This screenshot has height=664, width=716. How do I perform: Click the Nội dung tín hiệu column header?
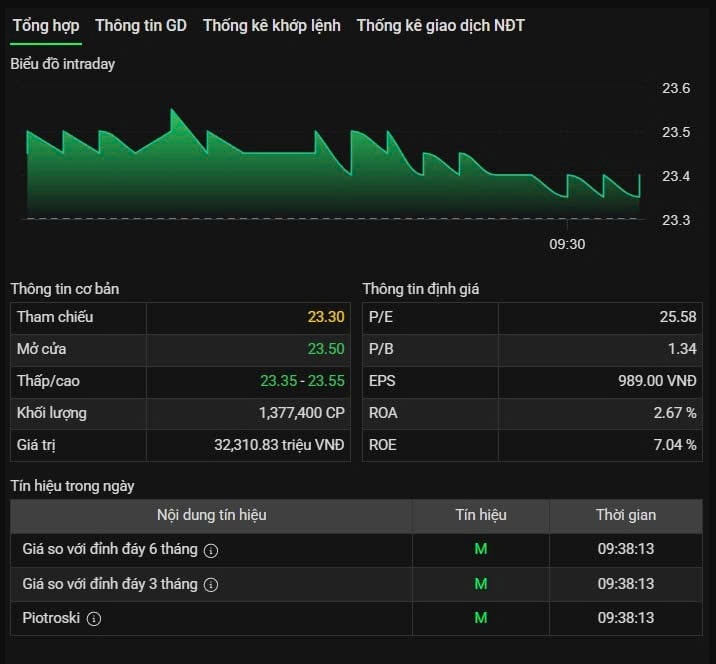pos(211,516)
